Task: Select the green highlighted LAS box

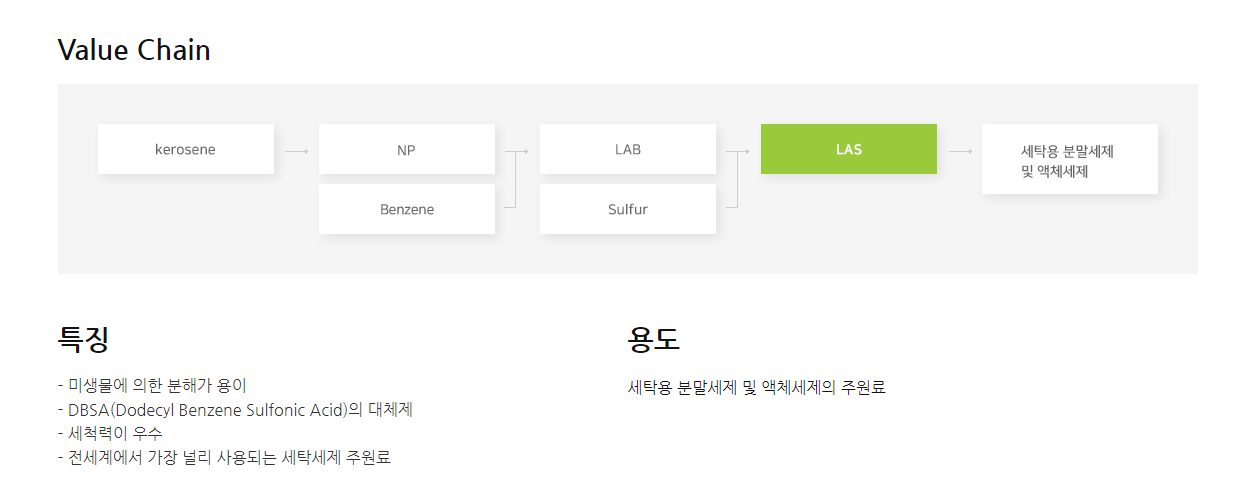Action: pos(849,149)
